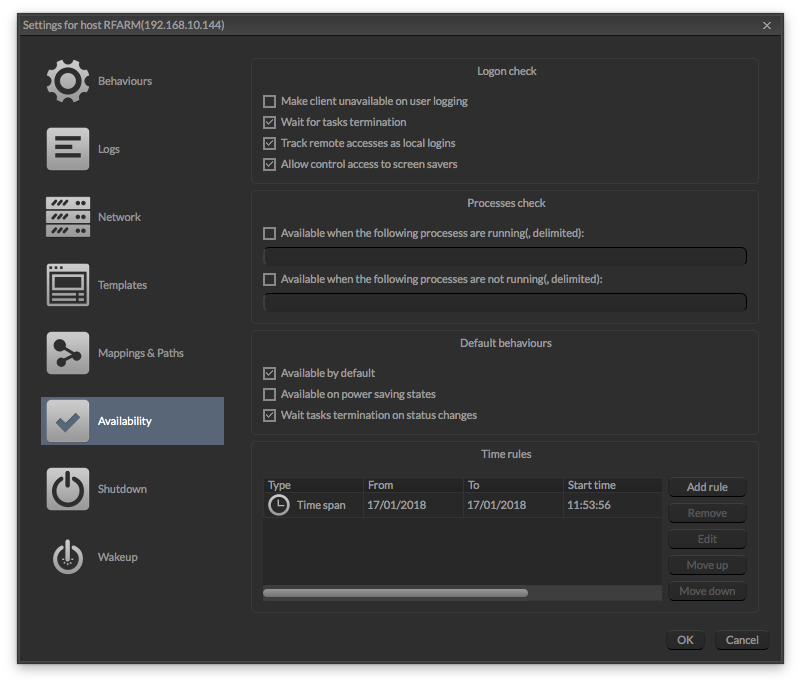Select the Shutdown power icon

68,489
